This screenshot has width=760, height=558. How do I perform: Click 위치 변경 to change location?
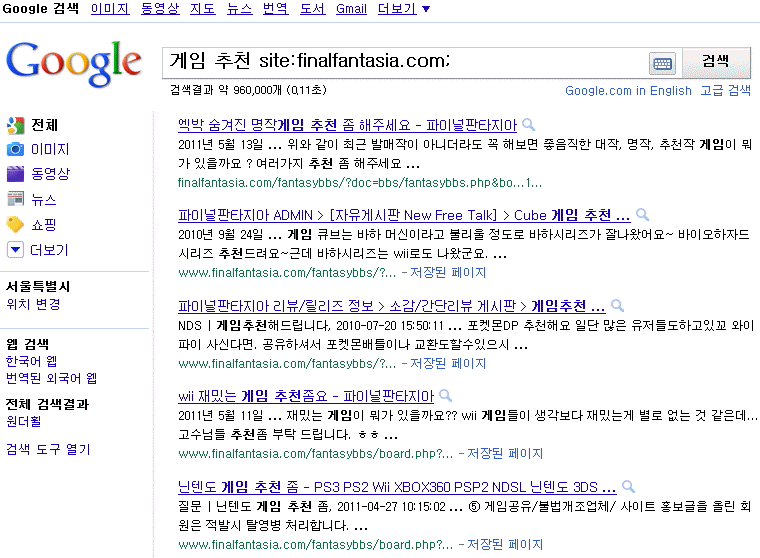(x=33, y=304)
